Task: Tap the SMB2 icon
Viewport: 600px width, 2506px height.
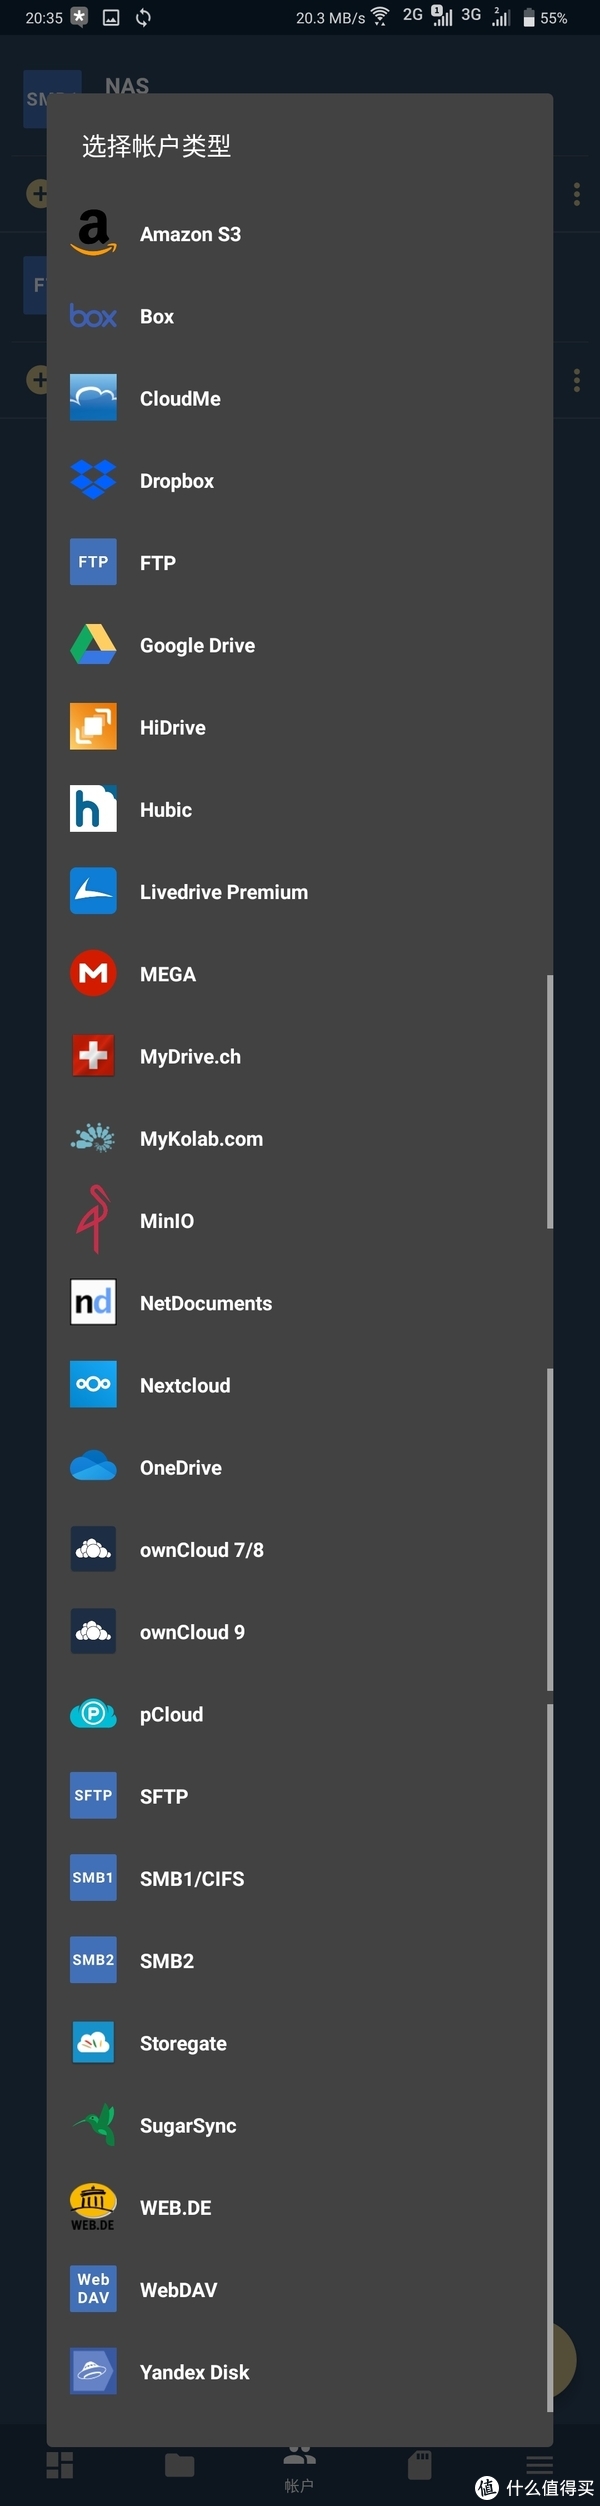Action: tap(93, 1960)
